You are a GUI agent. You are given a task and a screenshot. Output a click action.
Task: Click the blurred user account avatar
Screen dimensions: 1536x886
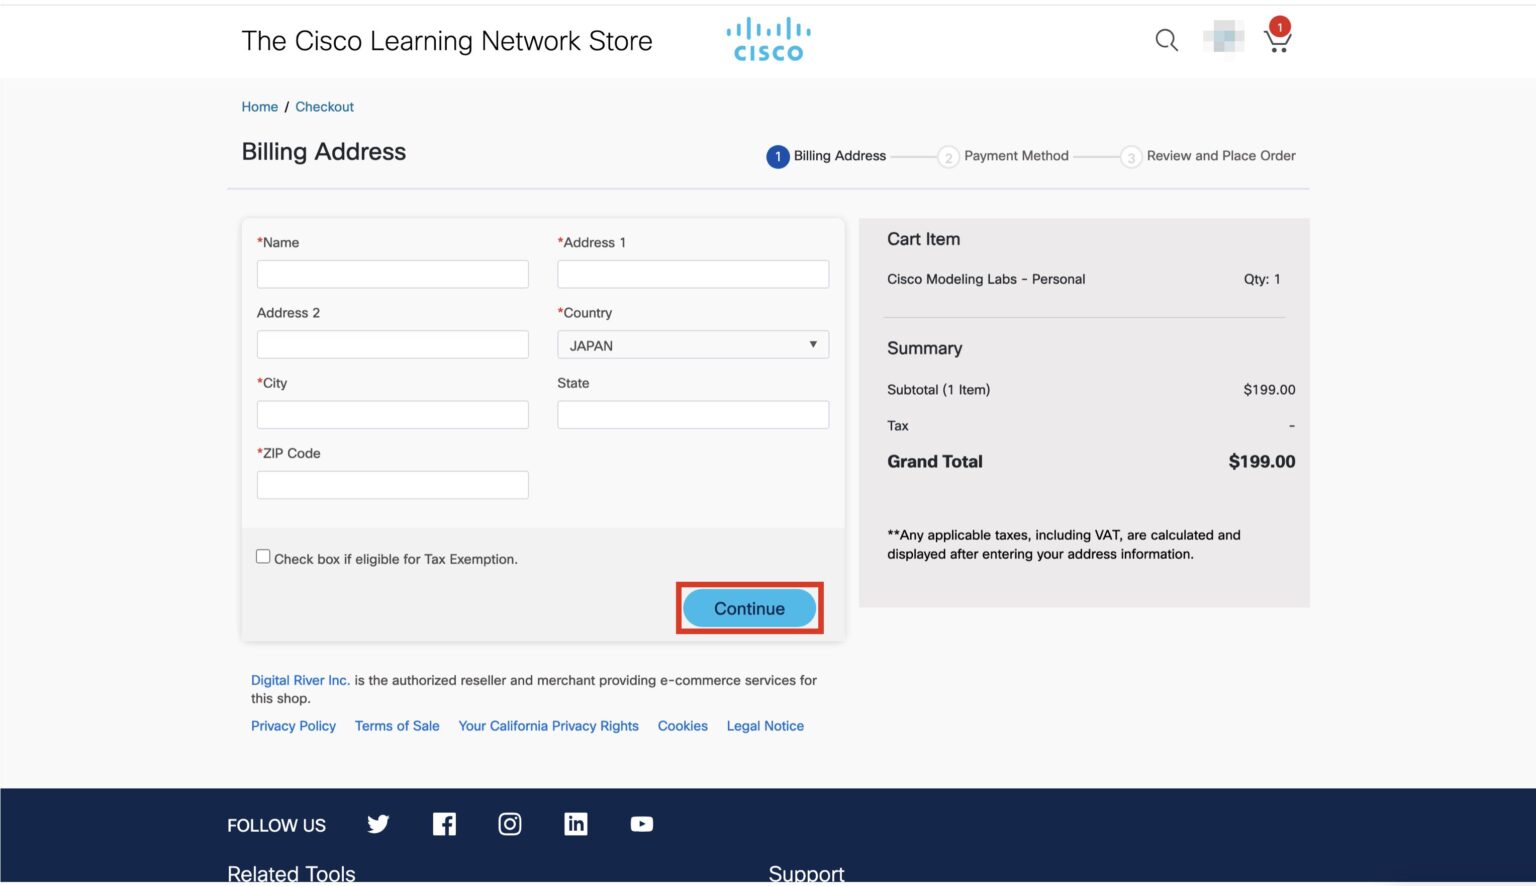[x=1224, y=40]
